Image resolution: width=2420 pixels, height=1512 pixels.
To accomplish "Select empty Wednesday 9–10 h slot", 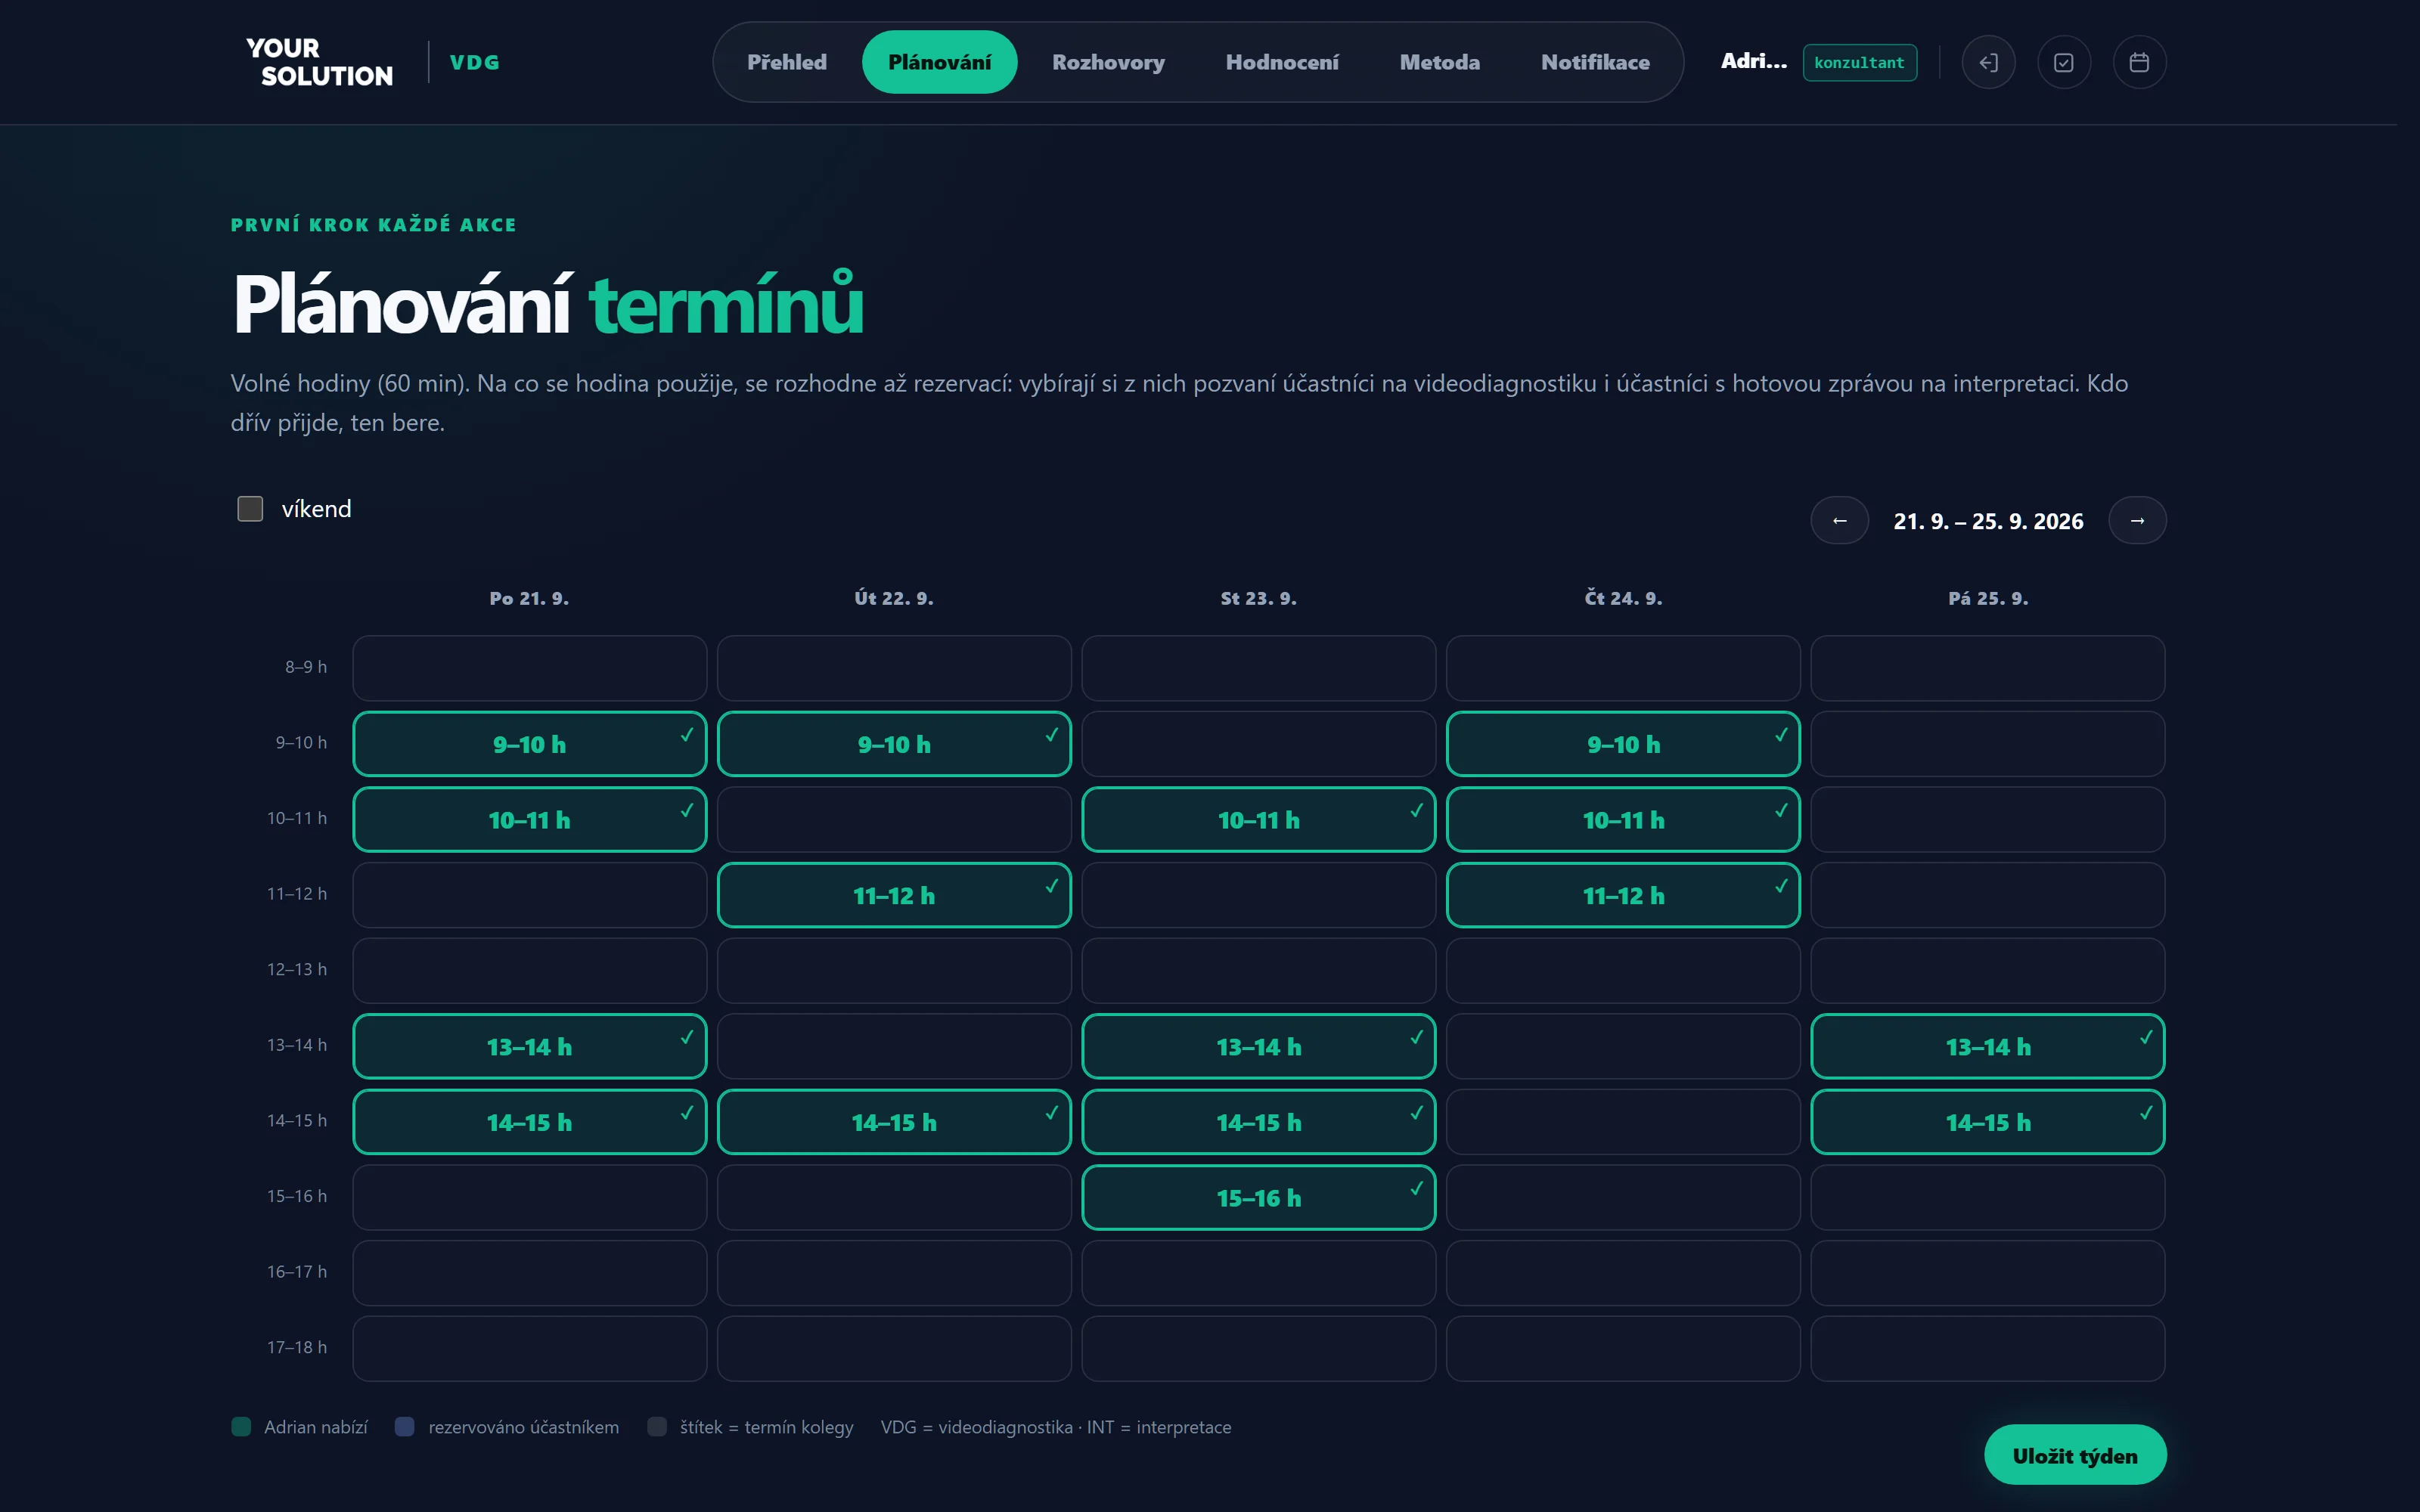I will point(1259,744).
